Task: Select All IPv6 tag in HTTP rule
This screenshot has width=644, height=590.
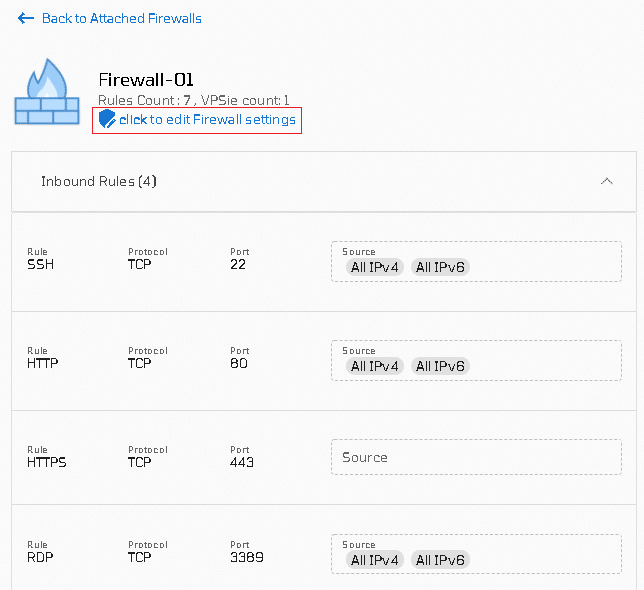Action: point(440,366)
